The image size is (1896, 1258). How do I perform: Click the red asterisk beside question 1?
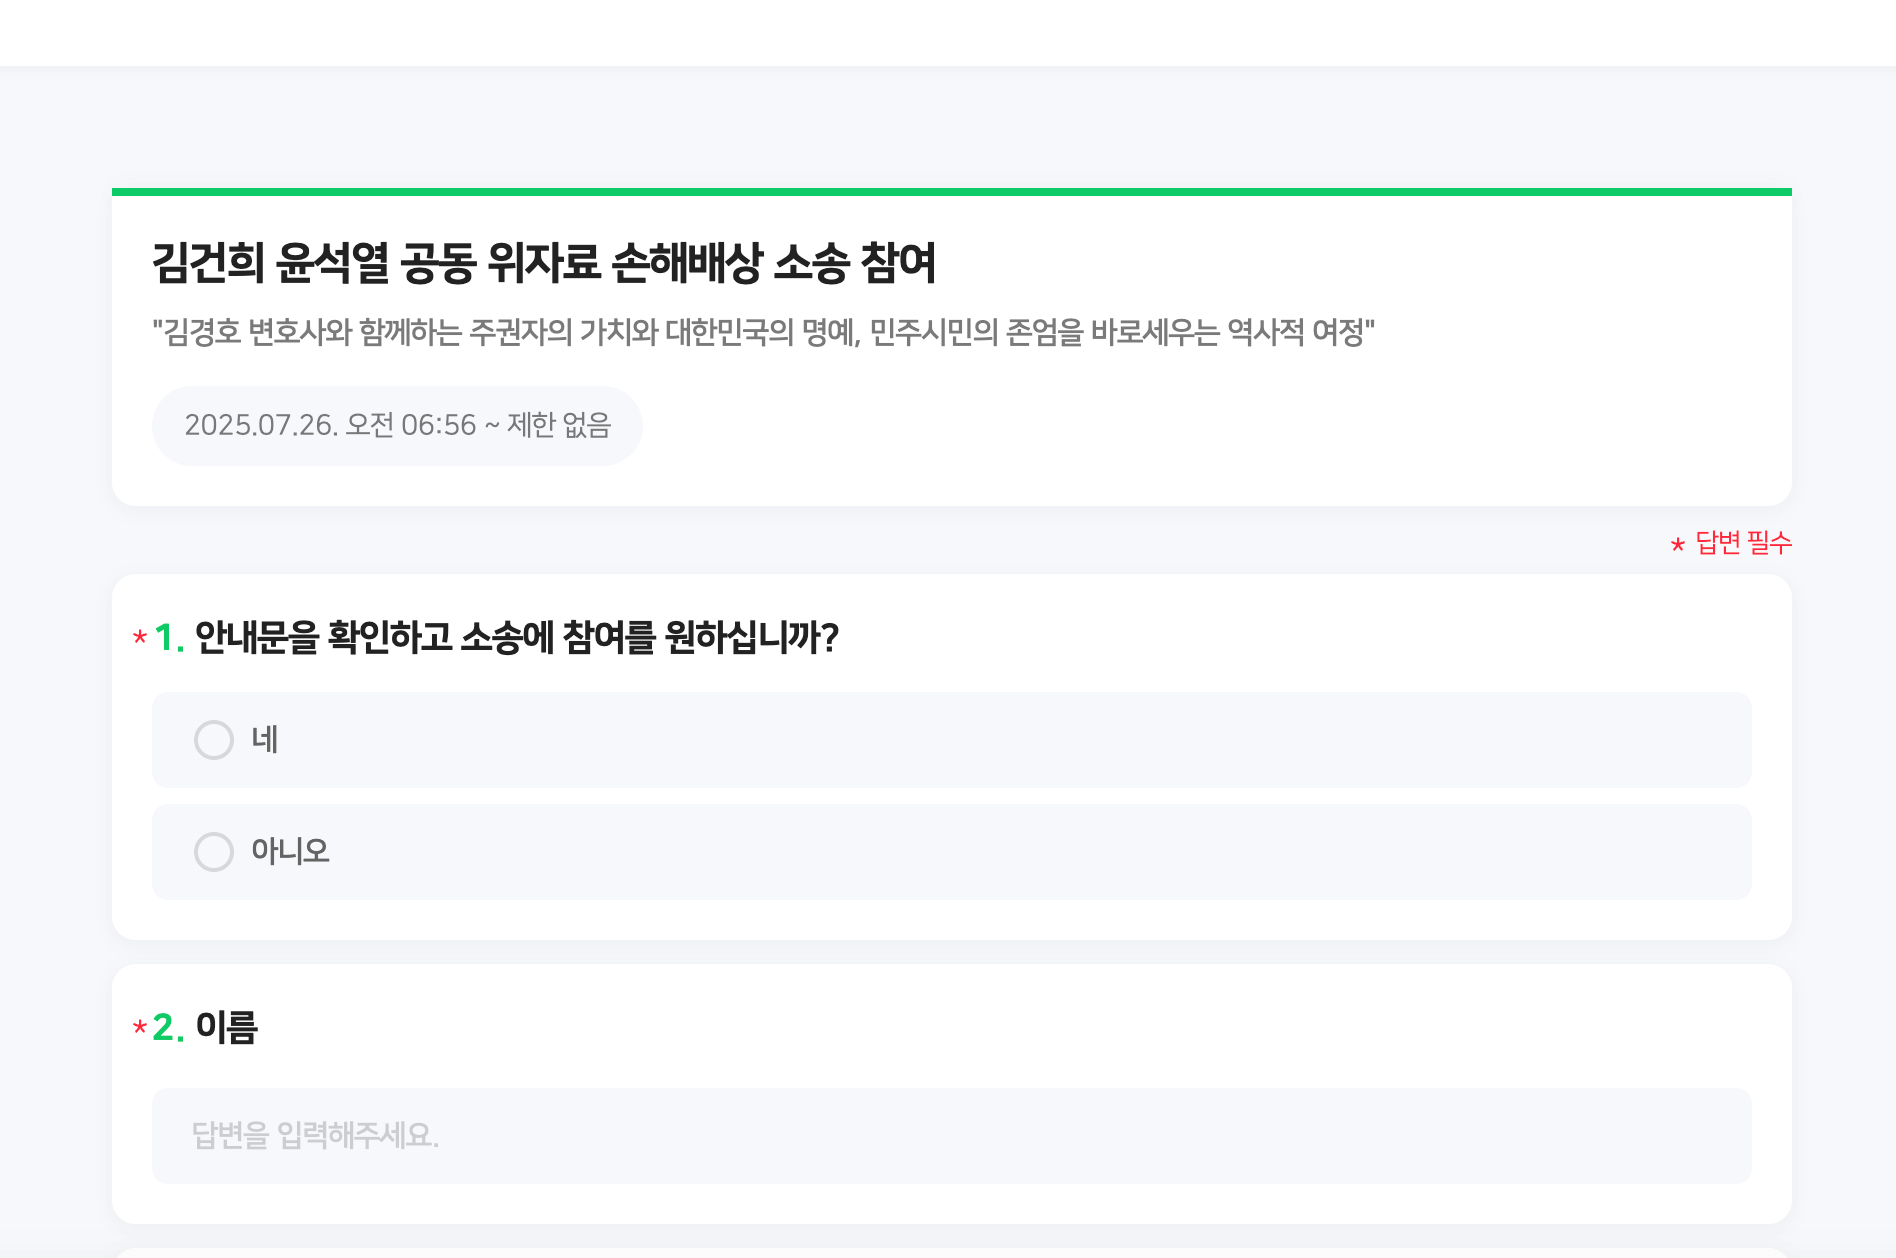(139, 638)
